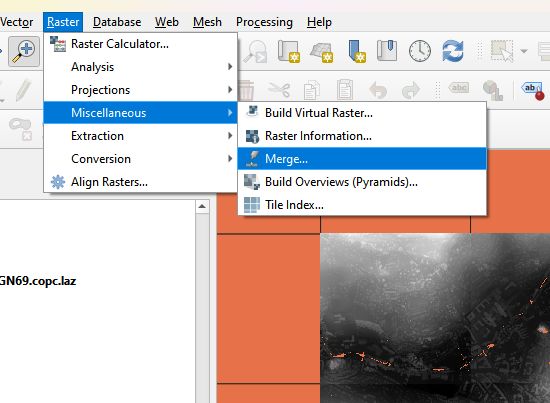Click the Delete Selected trash icon
550x403 pixels.
[x=246, y=90]
